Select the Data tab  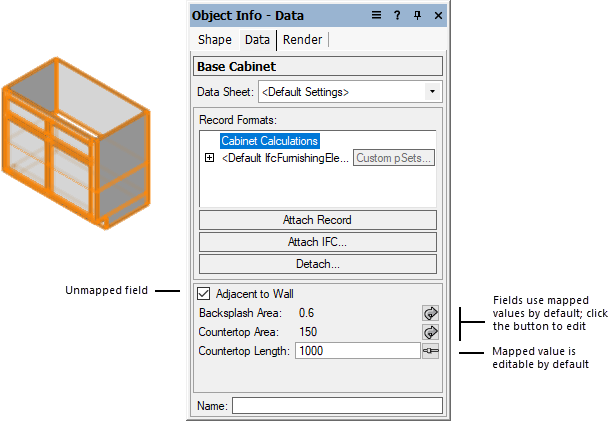tap(257, 40)
